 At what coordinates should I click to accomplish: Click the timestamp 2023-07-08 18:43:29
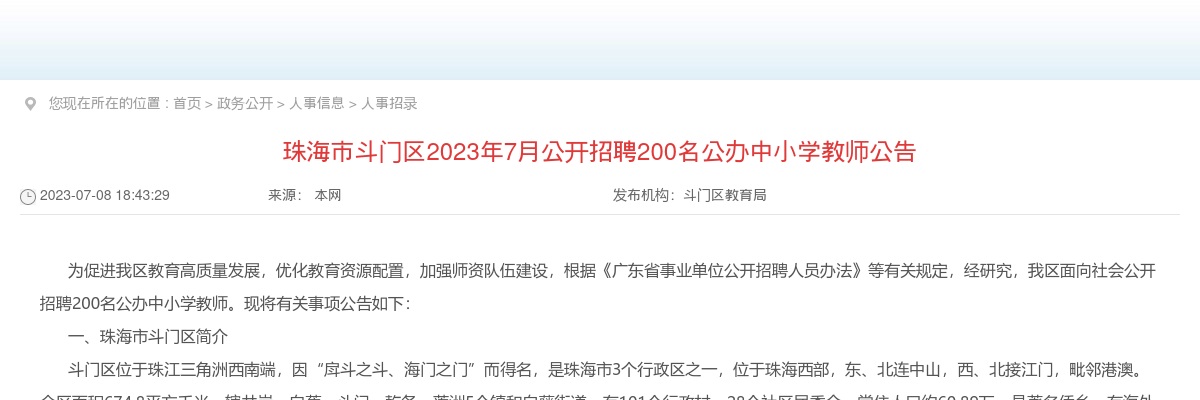105,195
